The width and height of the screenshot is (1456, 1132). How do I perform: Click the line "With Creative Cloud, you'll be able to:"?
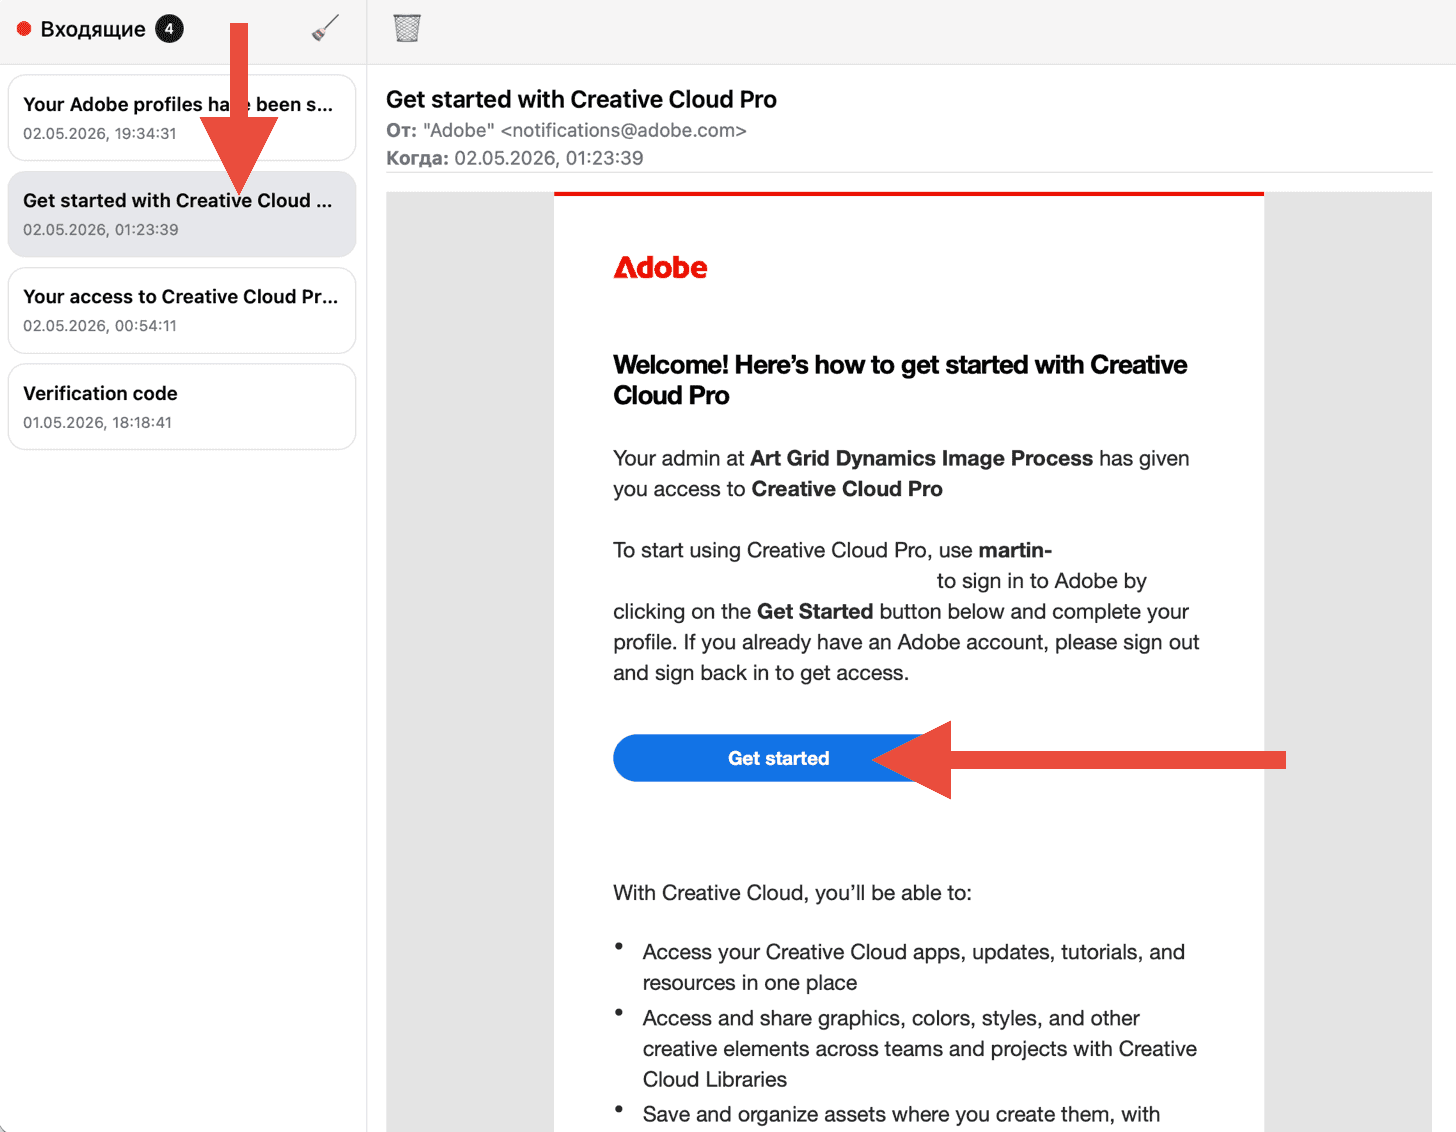(792, 893)
